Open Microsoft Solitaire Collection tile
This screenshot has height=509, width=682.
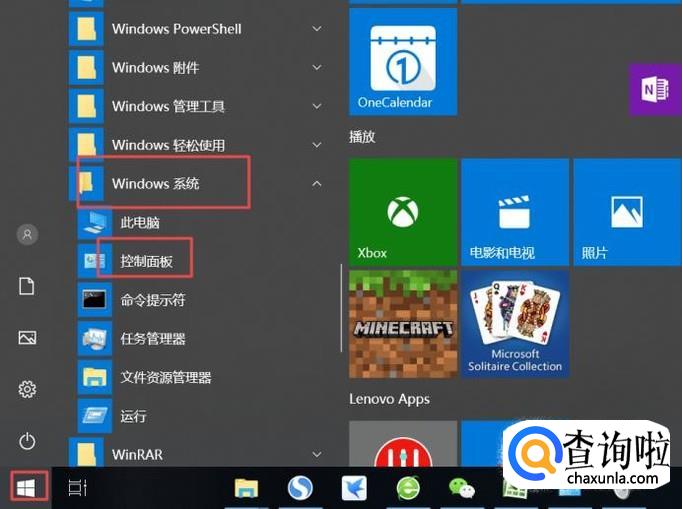[x=514, y=324]
